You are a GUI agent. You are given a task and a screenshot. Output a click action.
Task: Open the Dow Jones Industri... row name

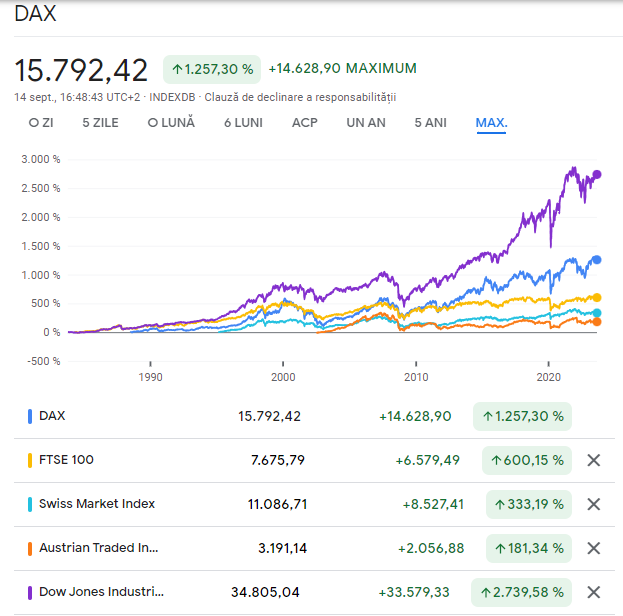(101, 592)
